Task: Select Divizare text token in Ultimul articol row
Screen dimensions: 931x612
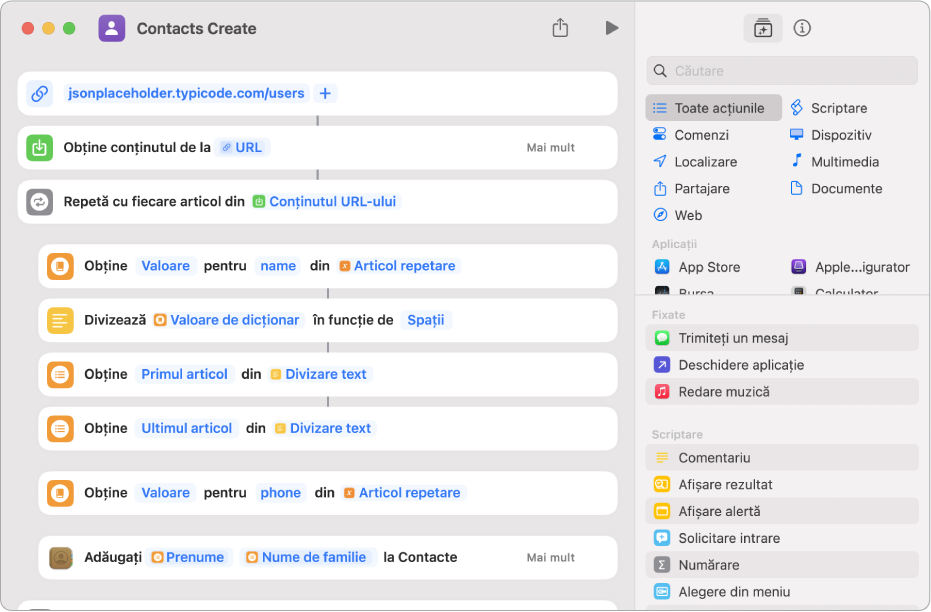Action: (x=324, y=428)
